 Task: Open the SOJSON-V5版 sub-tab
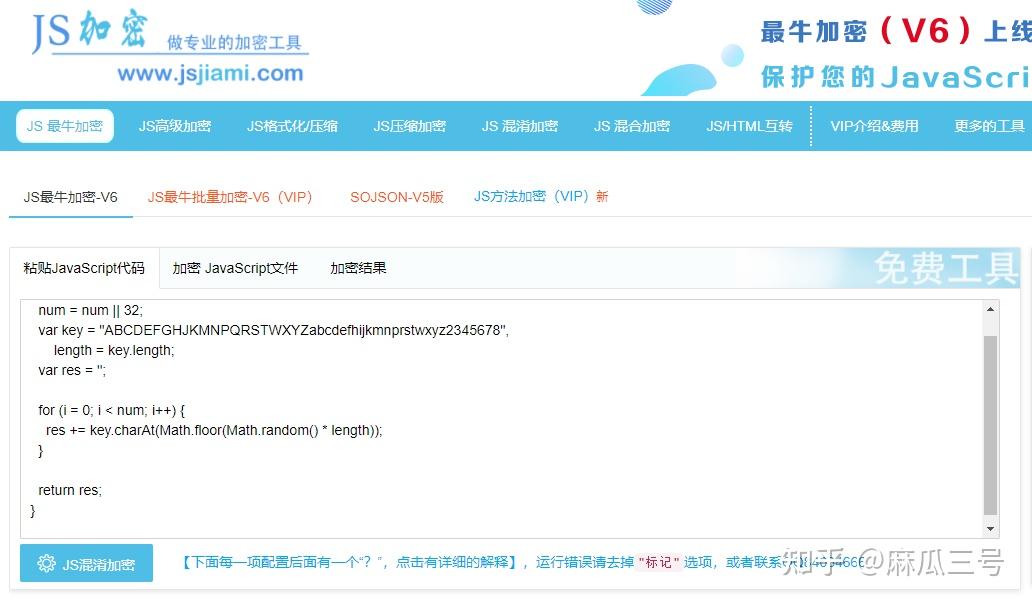click(397, 197)
